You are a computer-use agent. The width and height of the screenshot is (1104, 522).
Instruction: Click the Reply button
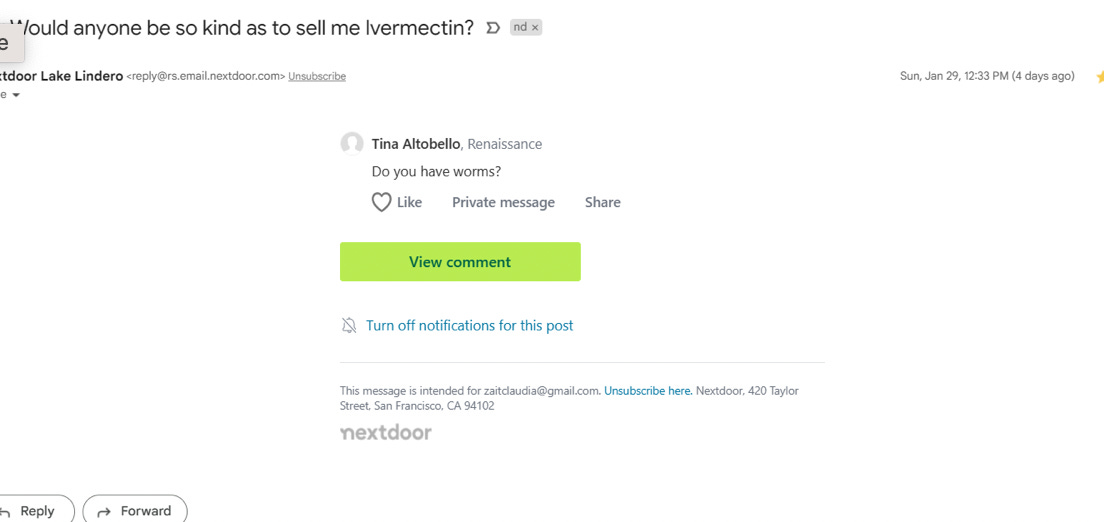coord(35,511)
